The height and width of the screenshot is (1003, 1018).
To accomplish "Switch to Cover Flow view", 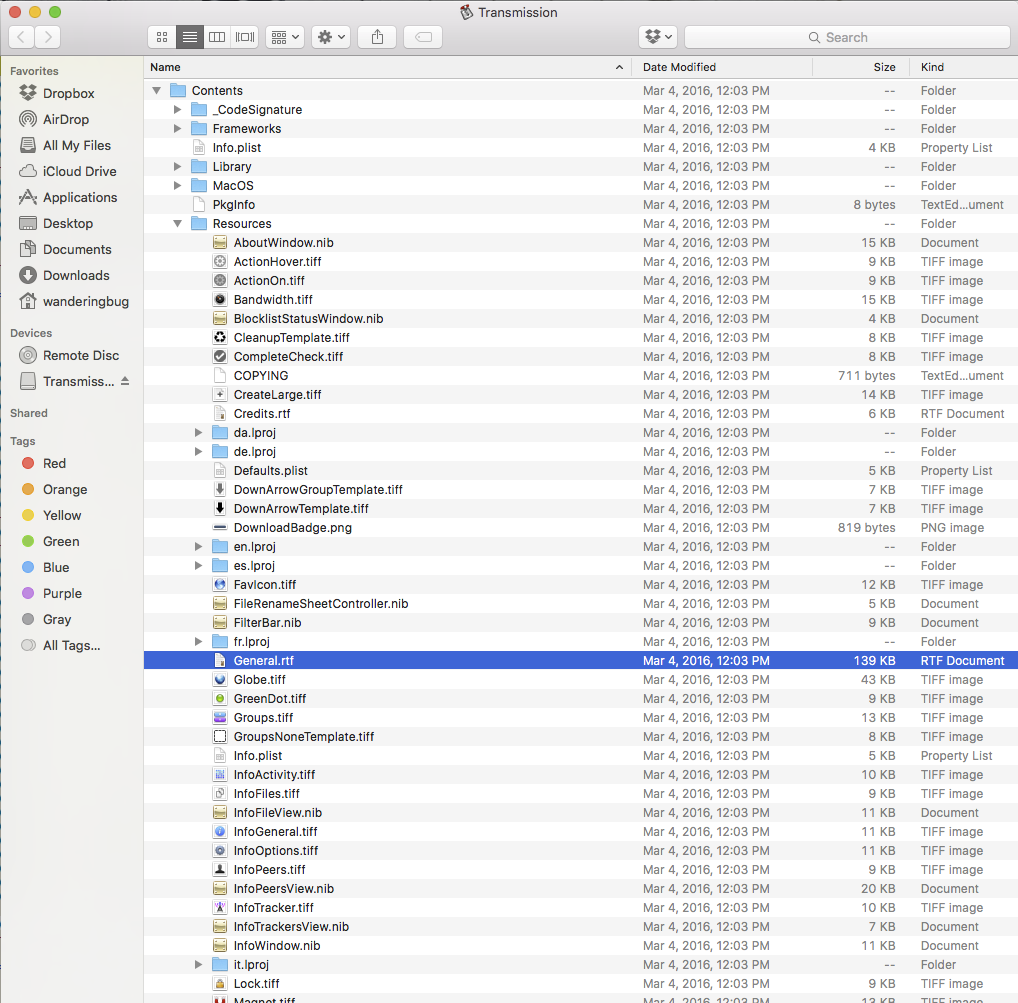I will click(245, 37).
